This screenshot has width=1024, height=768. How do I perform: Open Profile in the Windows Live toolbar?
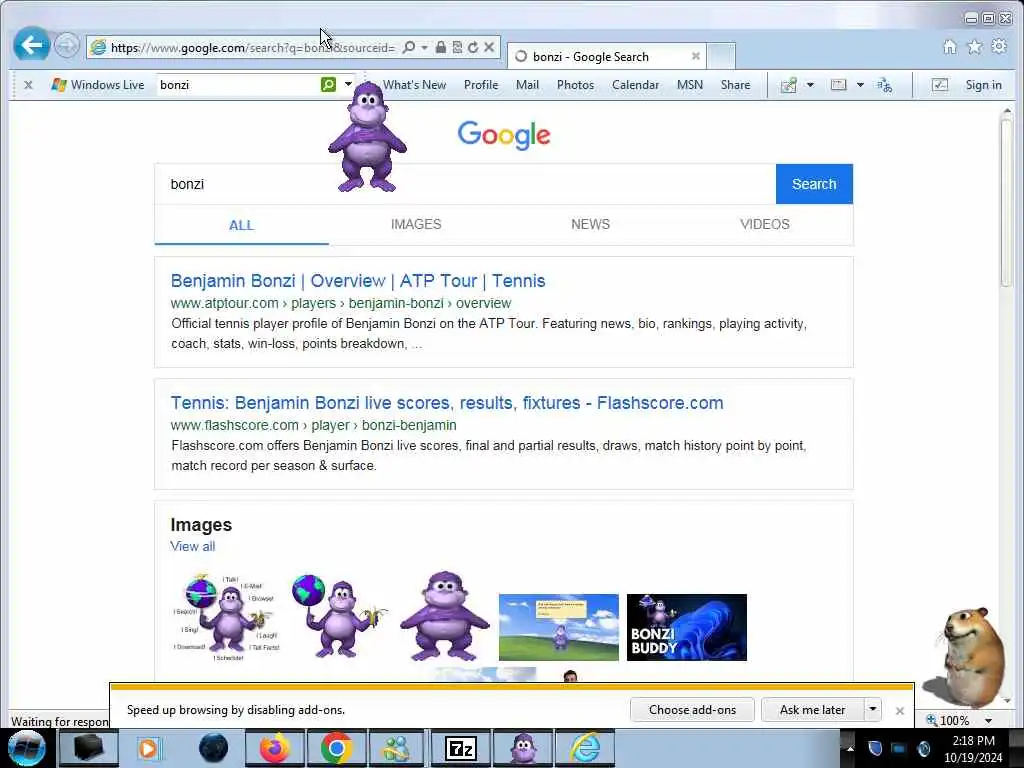tap(481, 85)
